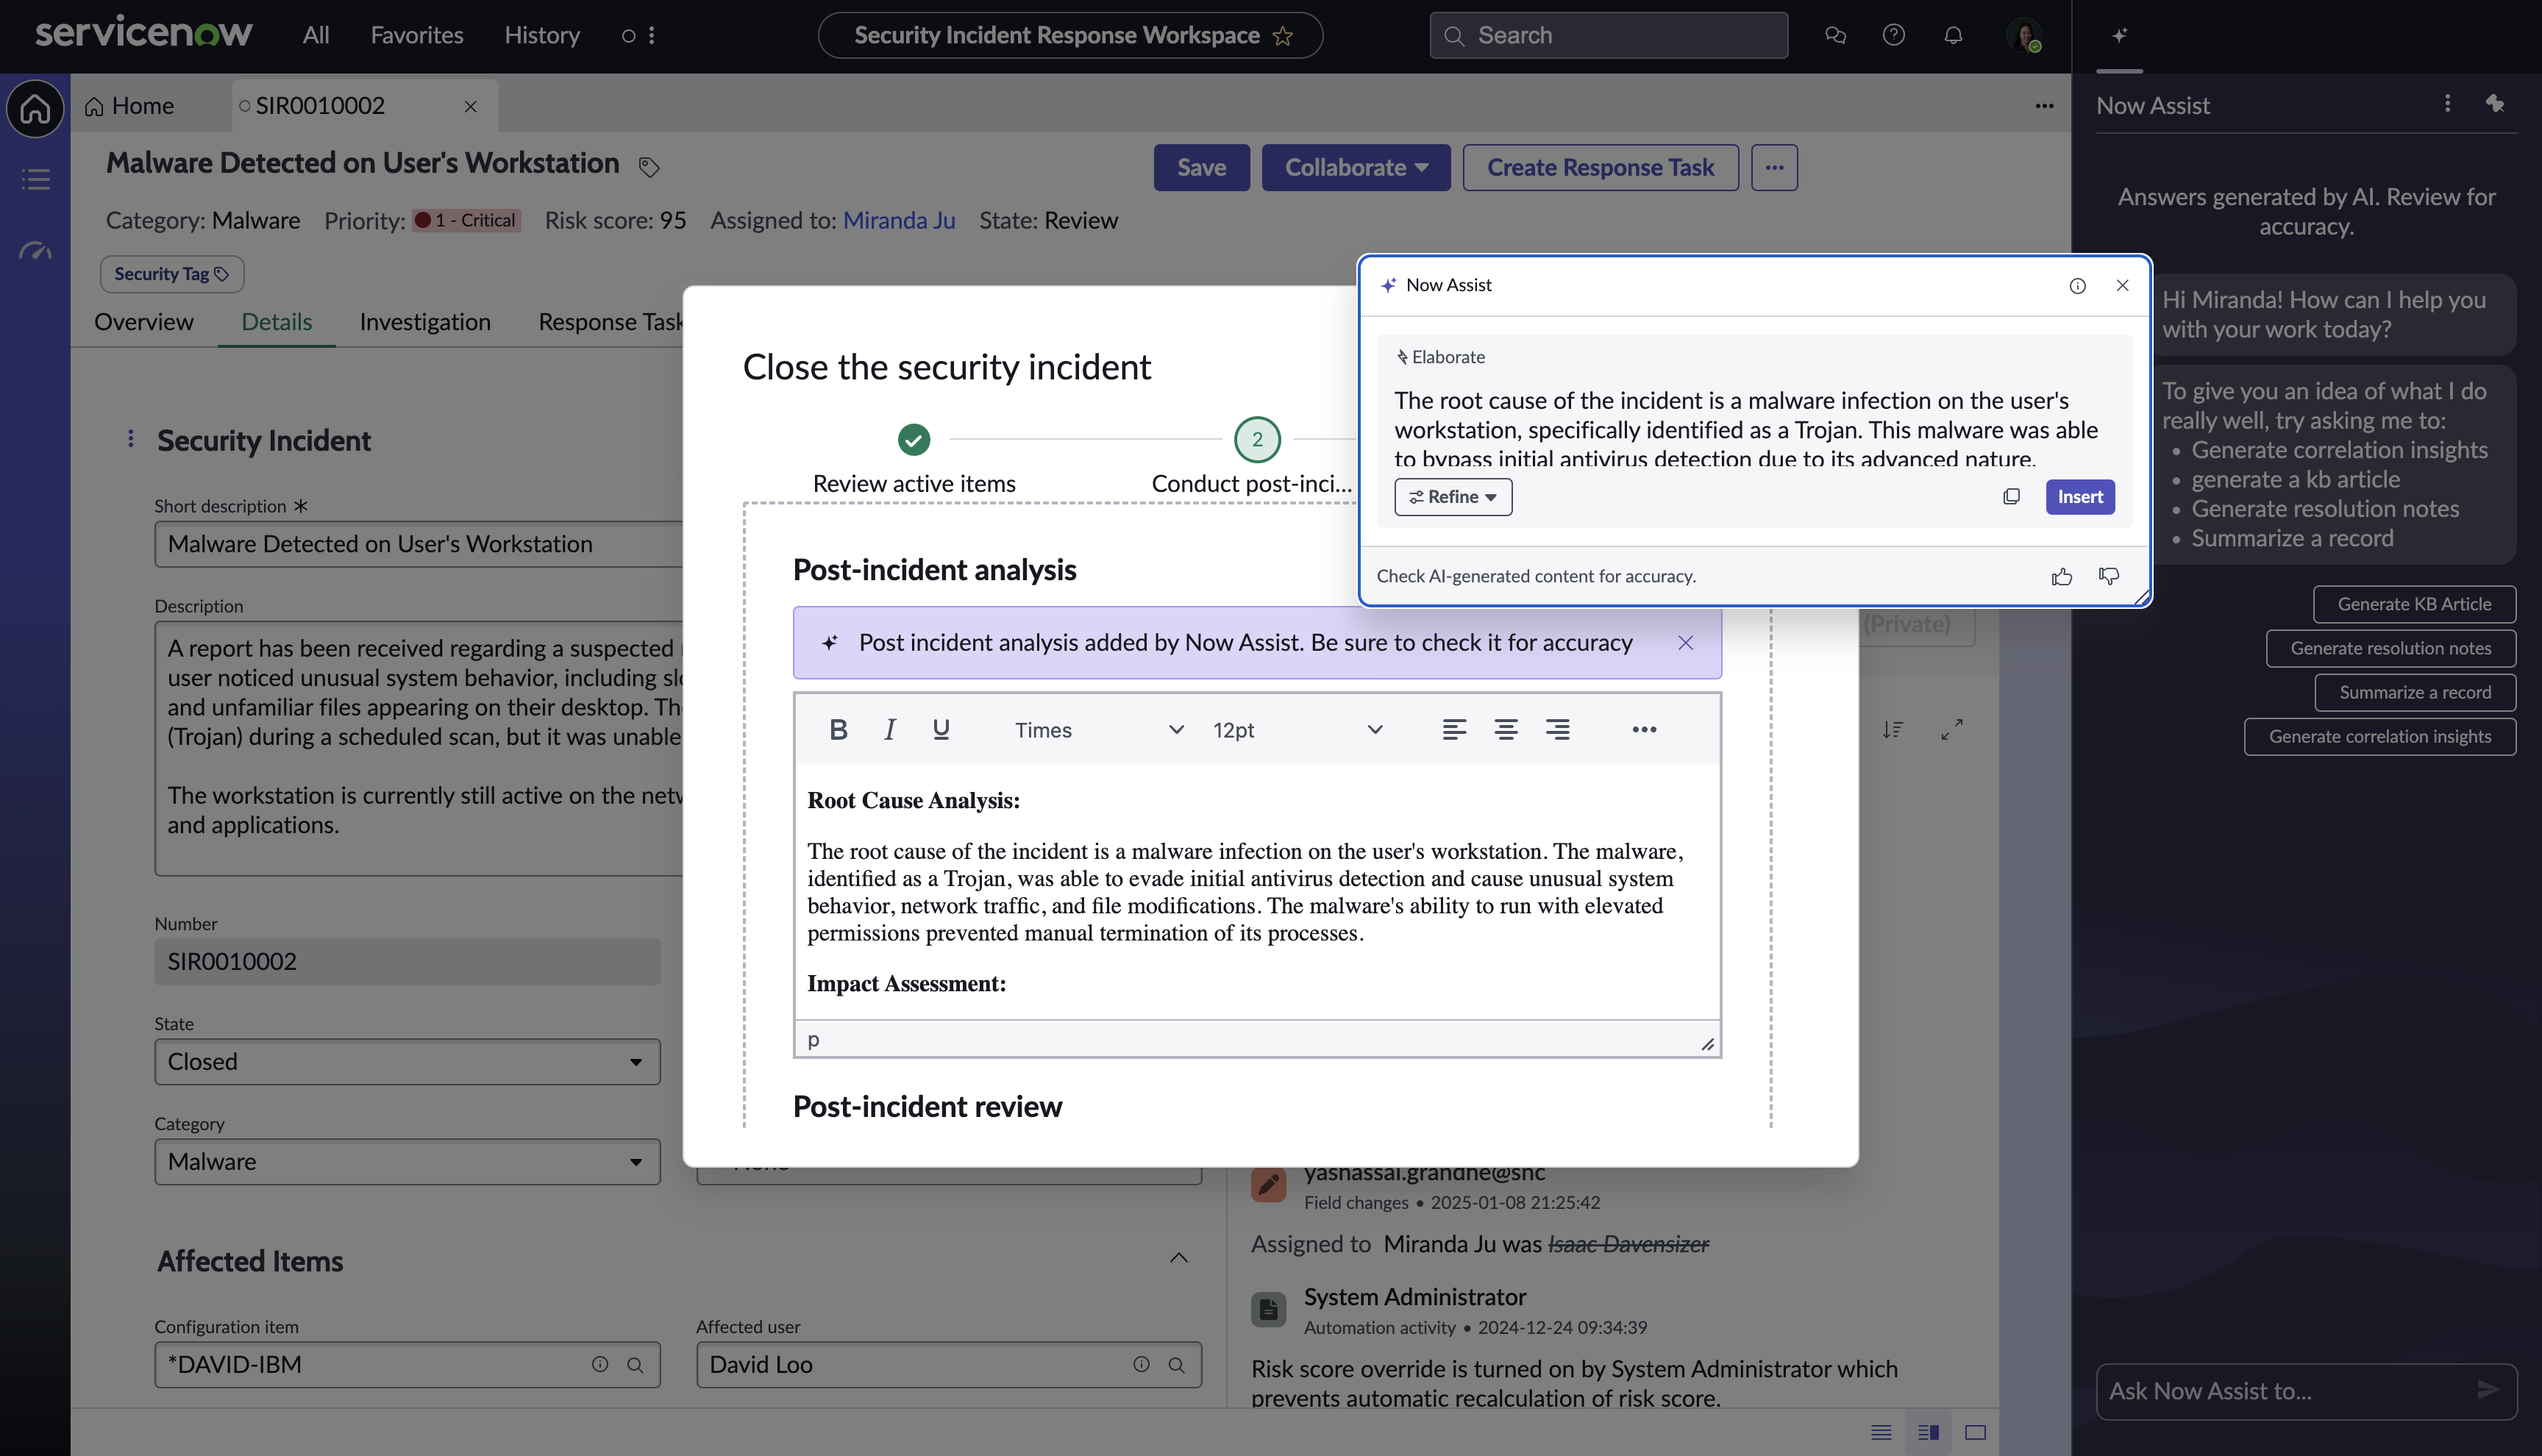Open Now Assist panel options menu
The width and height of the screenshot is (2542, 1456).
[2447, 104]
